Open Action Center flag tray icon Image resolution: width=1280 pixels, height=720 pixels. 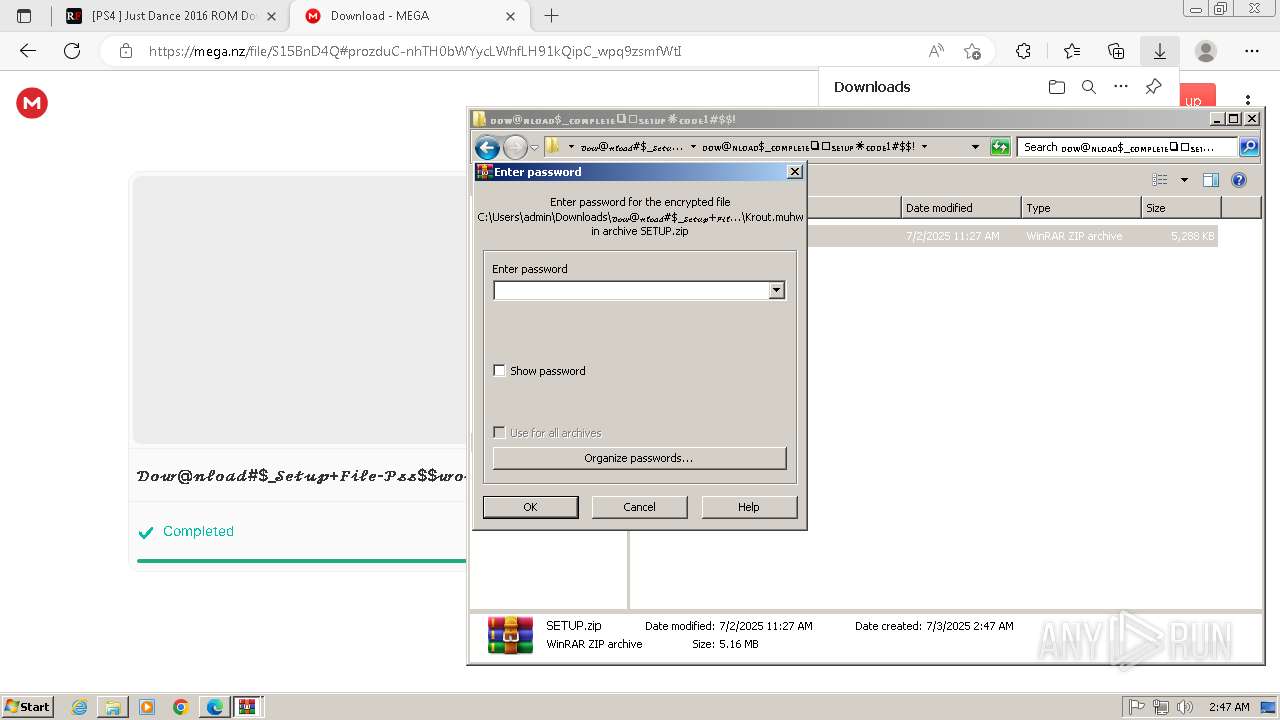tap(1137, 707)
